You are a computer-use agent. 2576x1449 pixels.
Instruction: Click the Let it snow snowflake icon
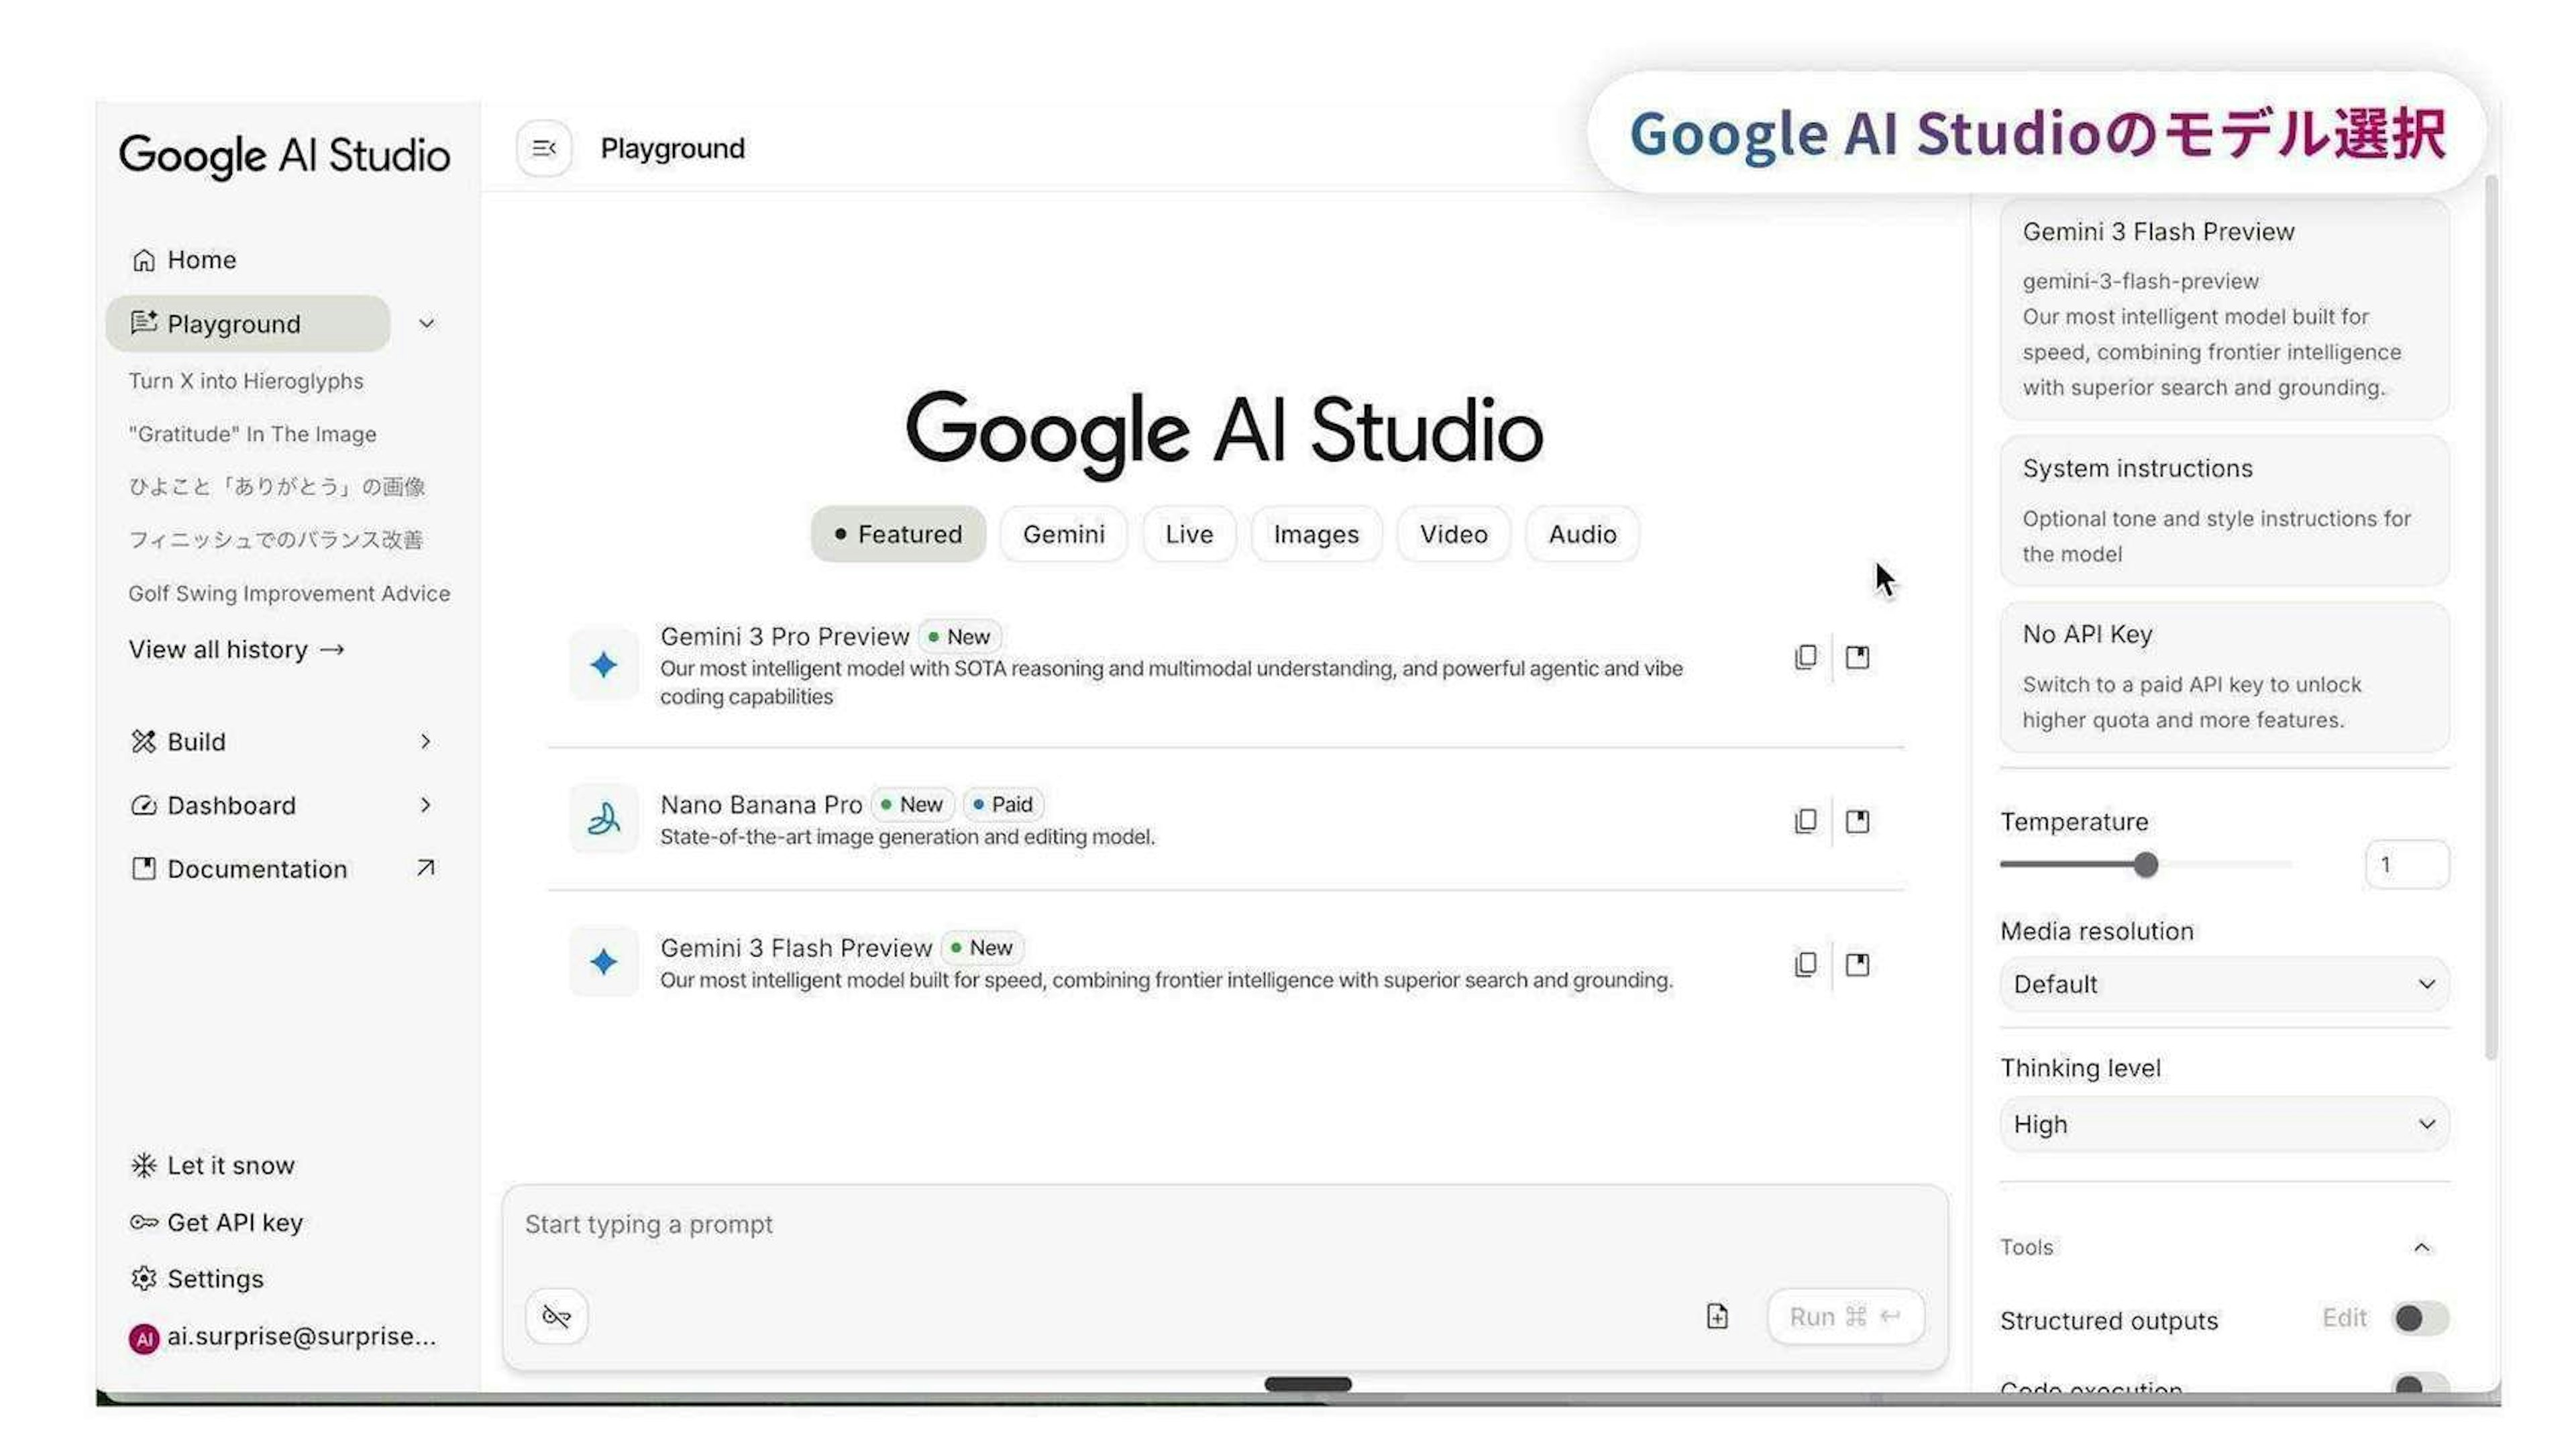tap(144, 1165)
